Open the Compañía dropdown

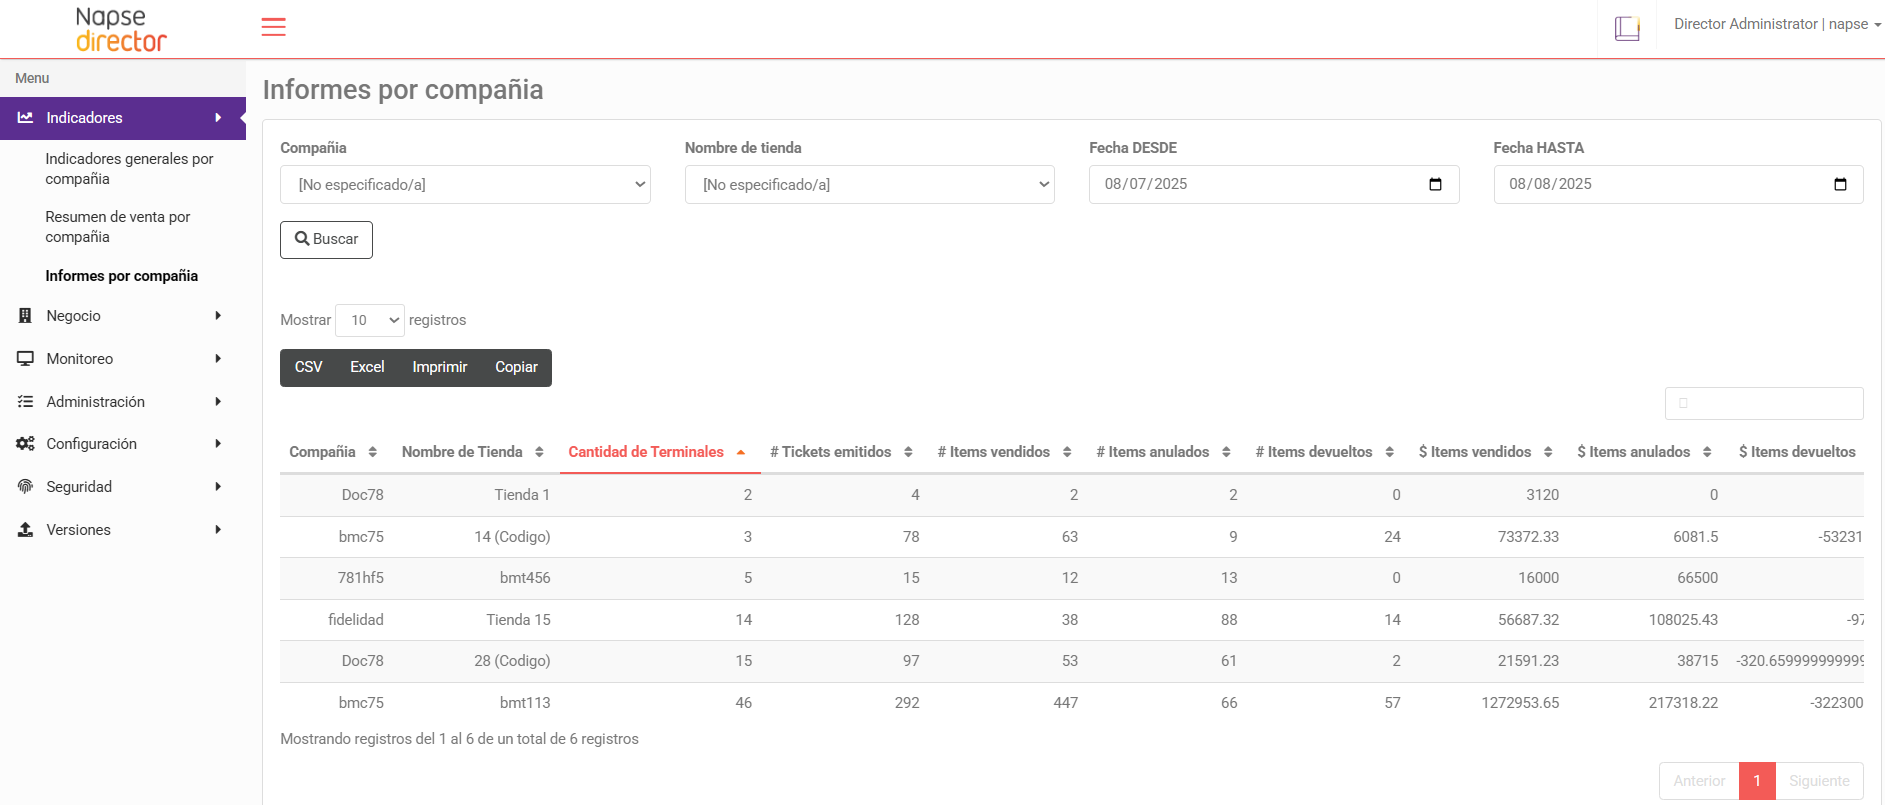pyautogui.click(x=465, y=185)
